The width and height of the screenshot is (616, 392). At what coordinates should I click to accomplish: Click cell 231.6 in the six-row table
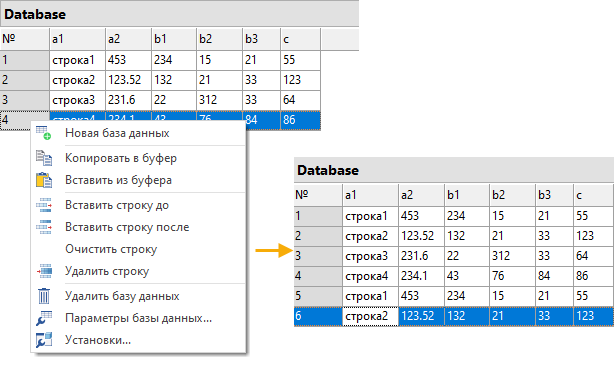point(421,256)
